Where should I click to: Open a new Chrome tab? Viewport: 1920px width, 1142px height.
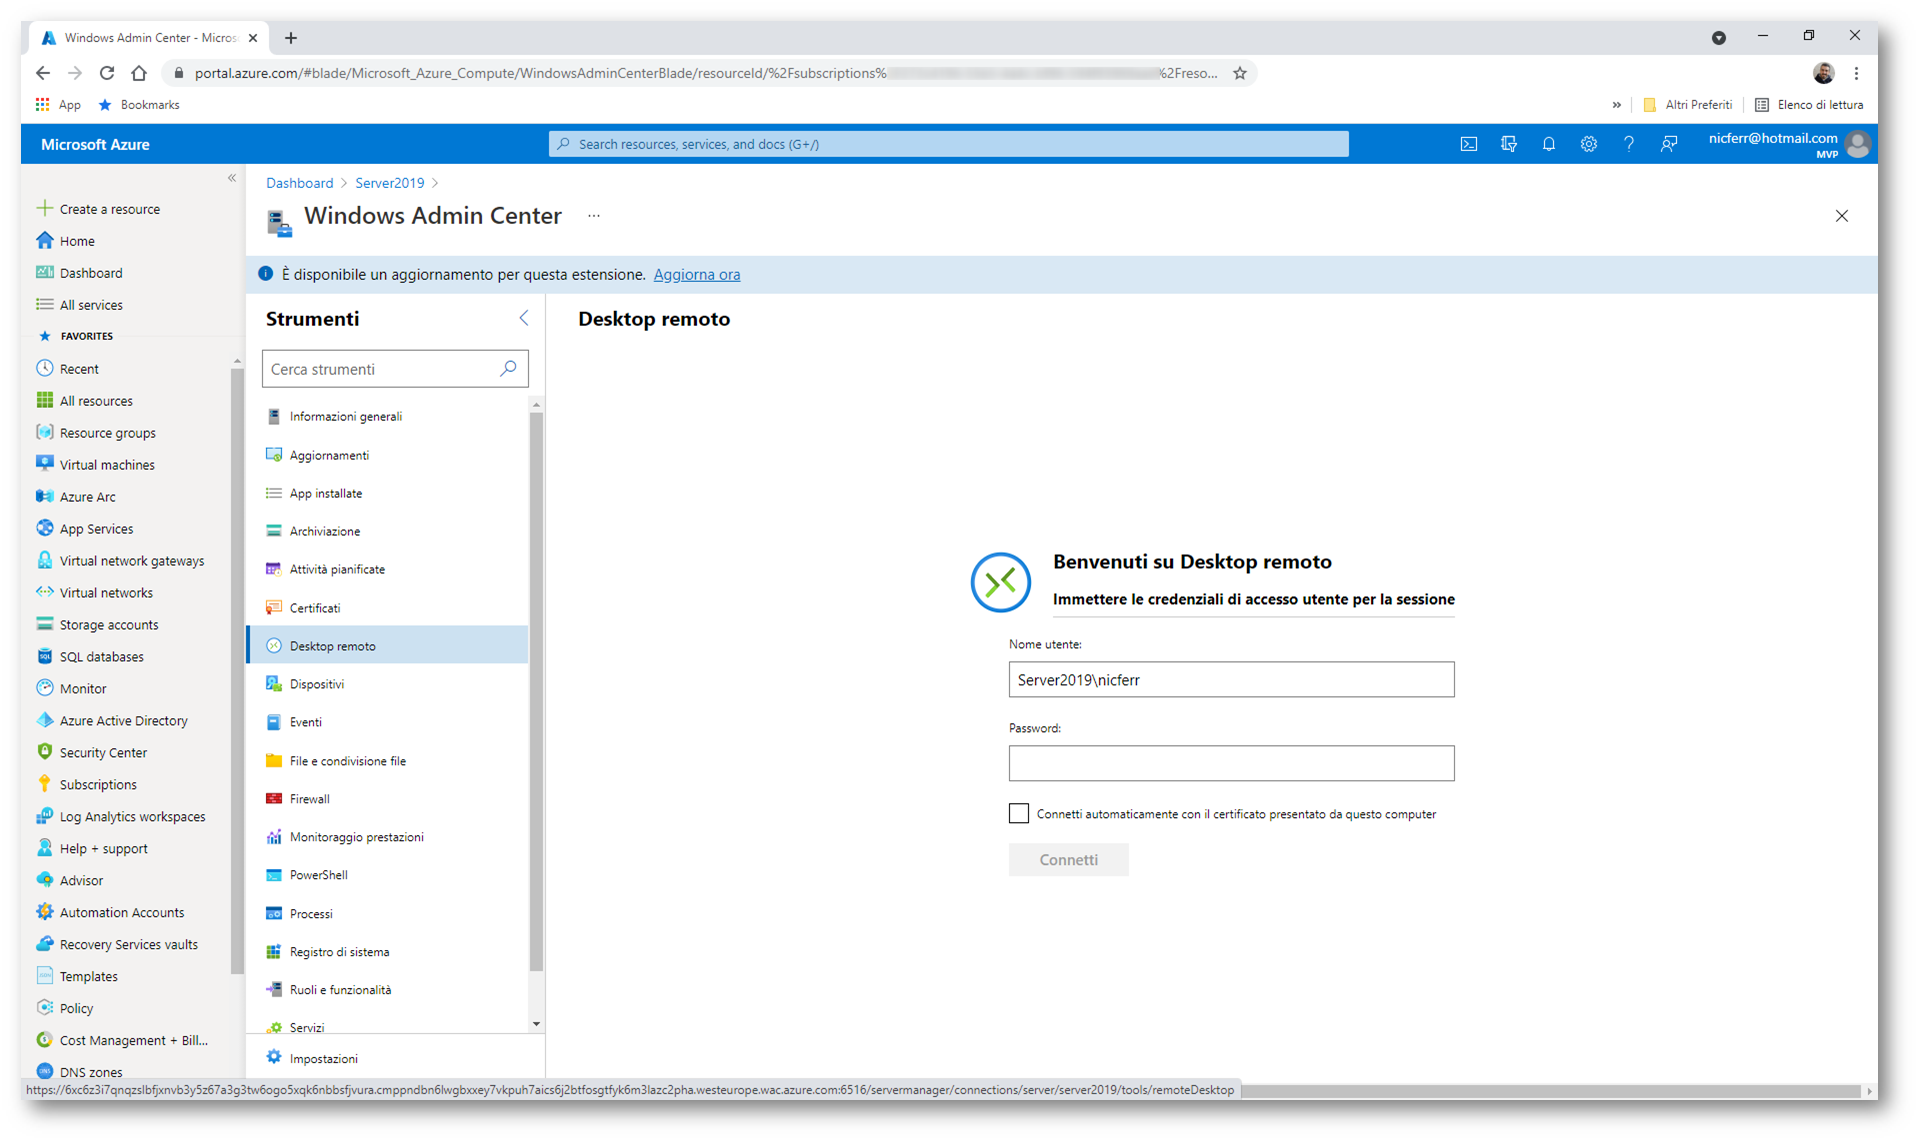point(291,38)
